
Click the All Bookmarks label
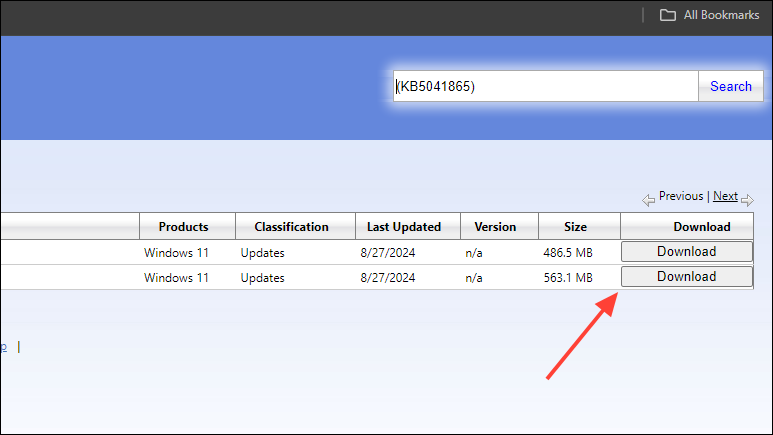[x=721, y=15]
